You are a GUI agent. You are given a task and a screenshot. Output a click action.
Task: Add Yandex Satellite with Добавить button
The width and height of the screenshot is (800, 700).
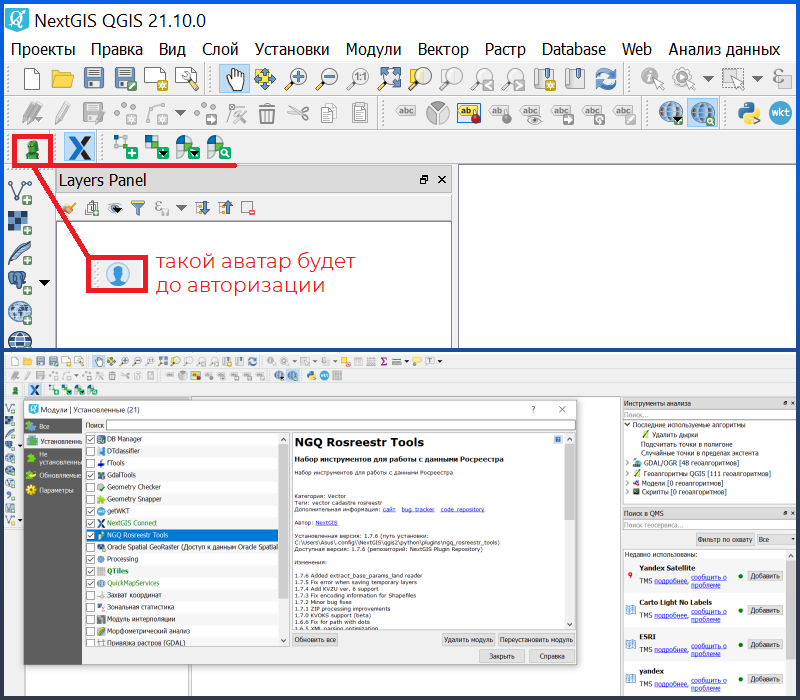[x=764, y=576]
